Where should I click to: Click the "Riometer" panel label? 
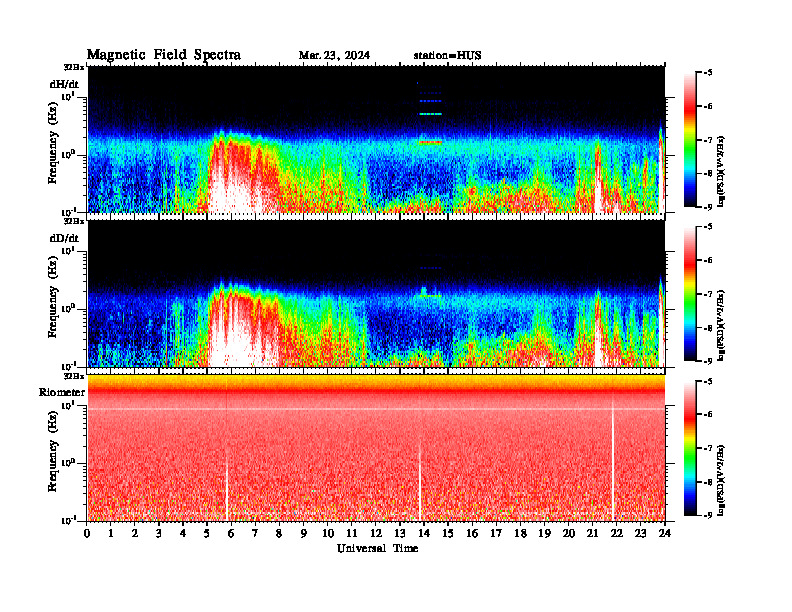click(x=62, y=392)
